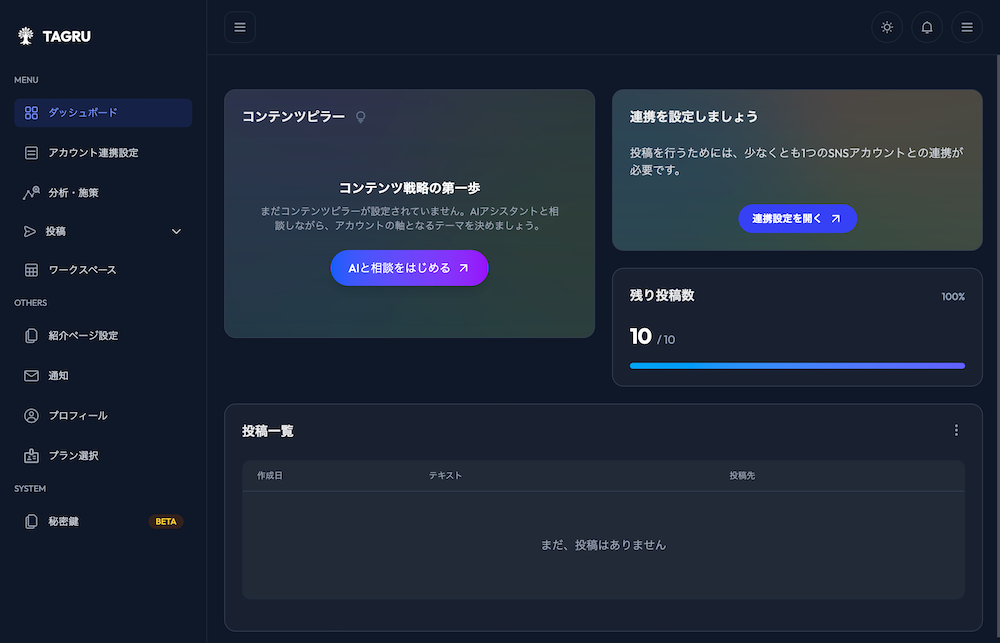This screenshot has width=1000, height=643.
Task: Click the 残り投稿数 progress bar
Action: pos(797,366)
